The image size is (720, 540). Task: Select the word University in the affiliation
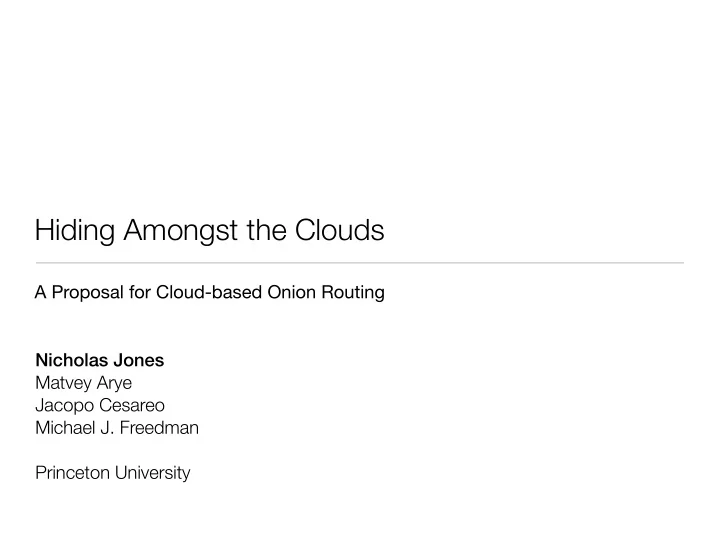(152, 473)
